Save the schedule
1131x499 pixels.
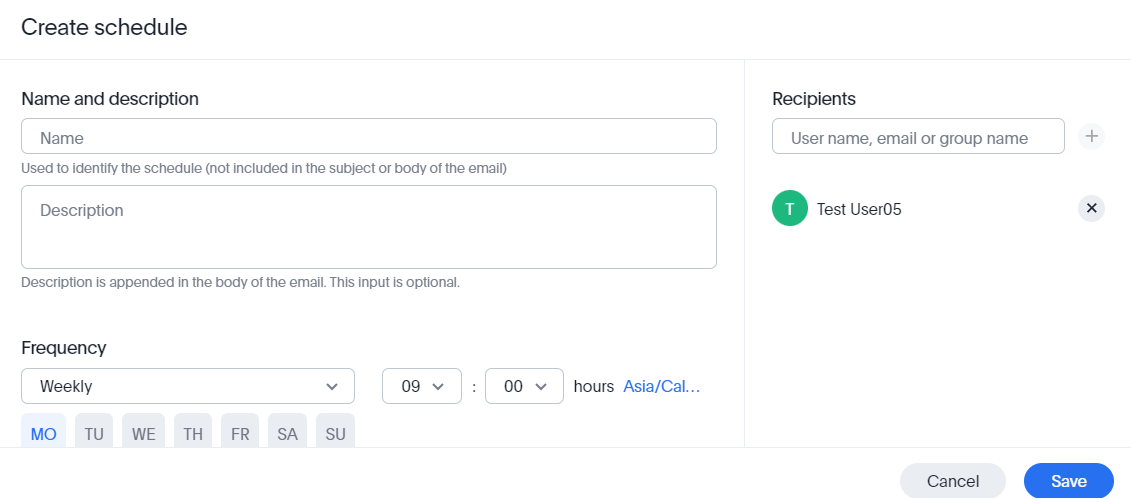(1068, 481)
